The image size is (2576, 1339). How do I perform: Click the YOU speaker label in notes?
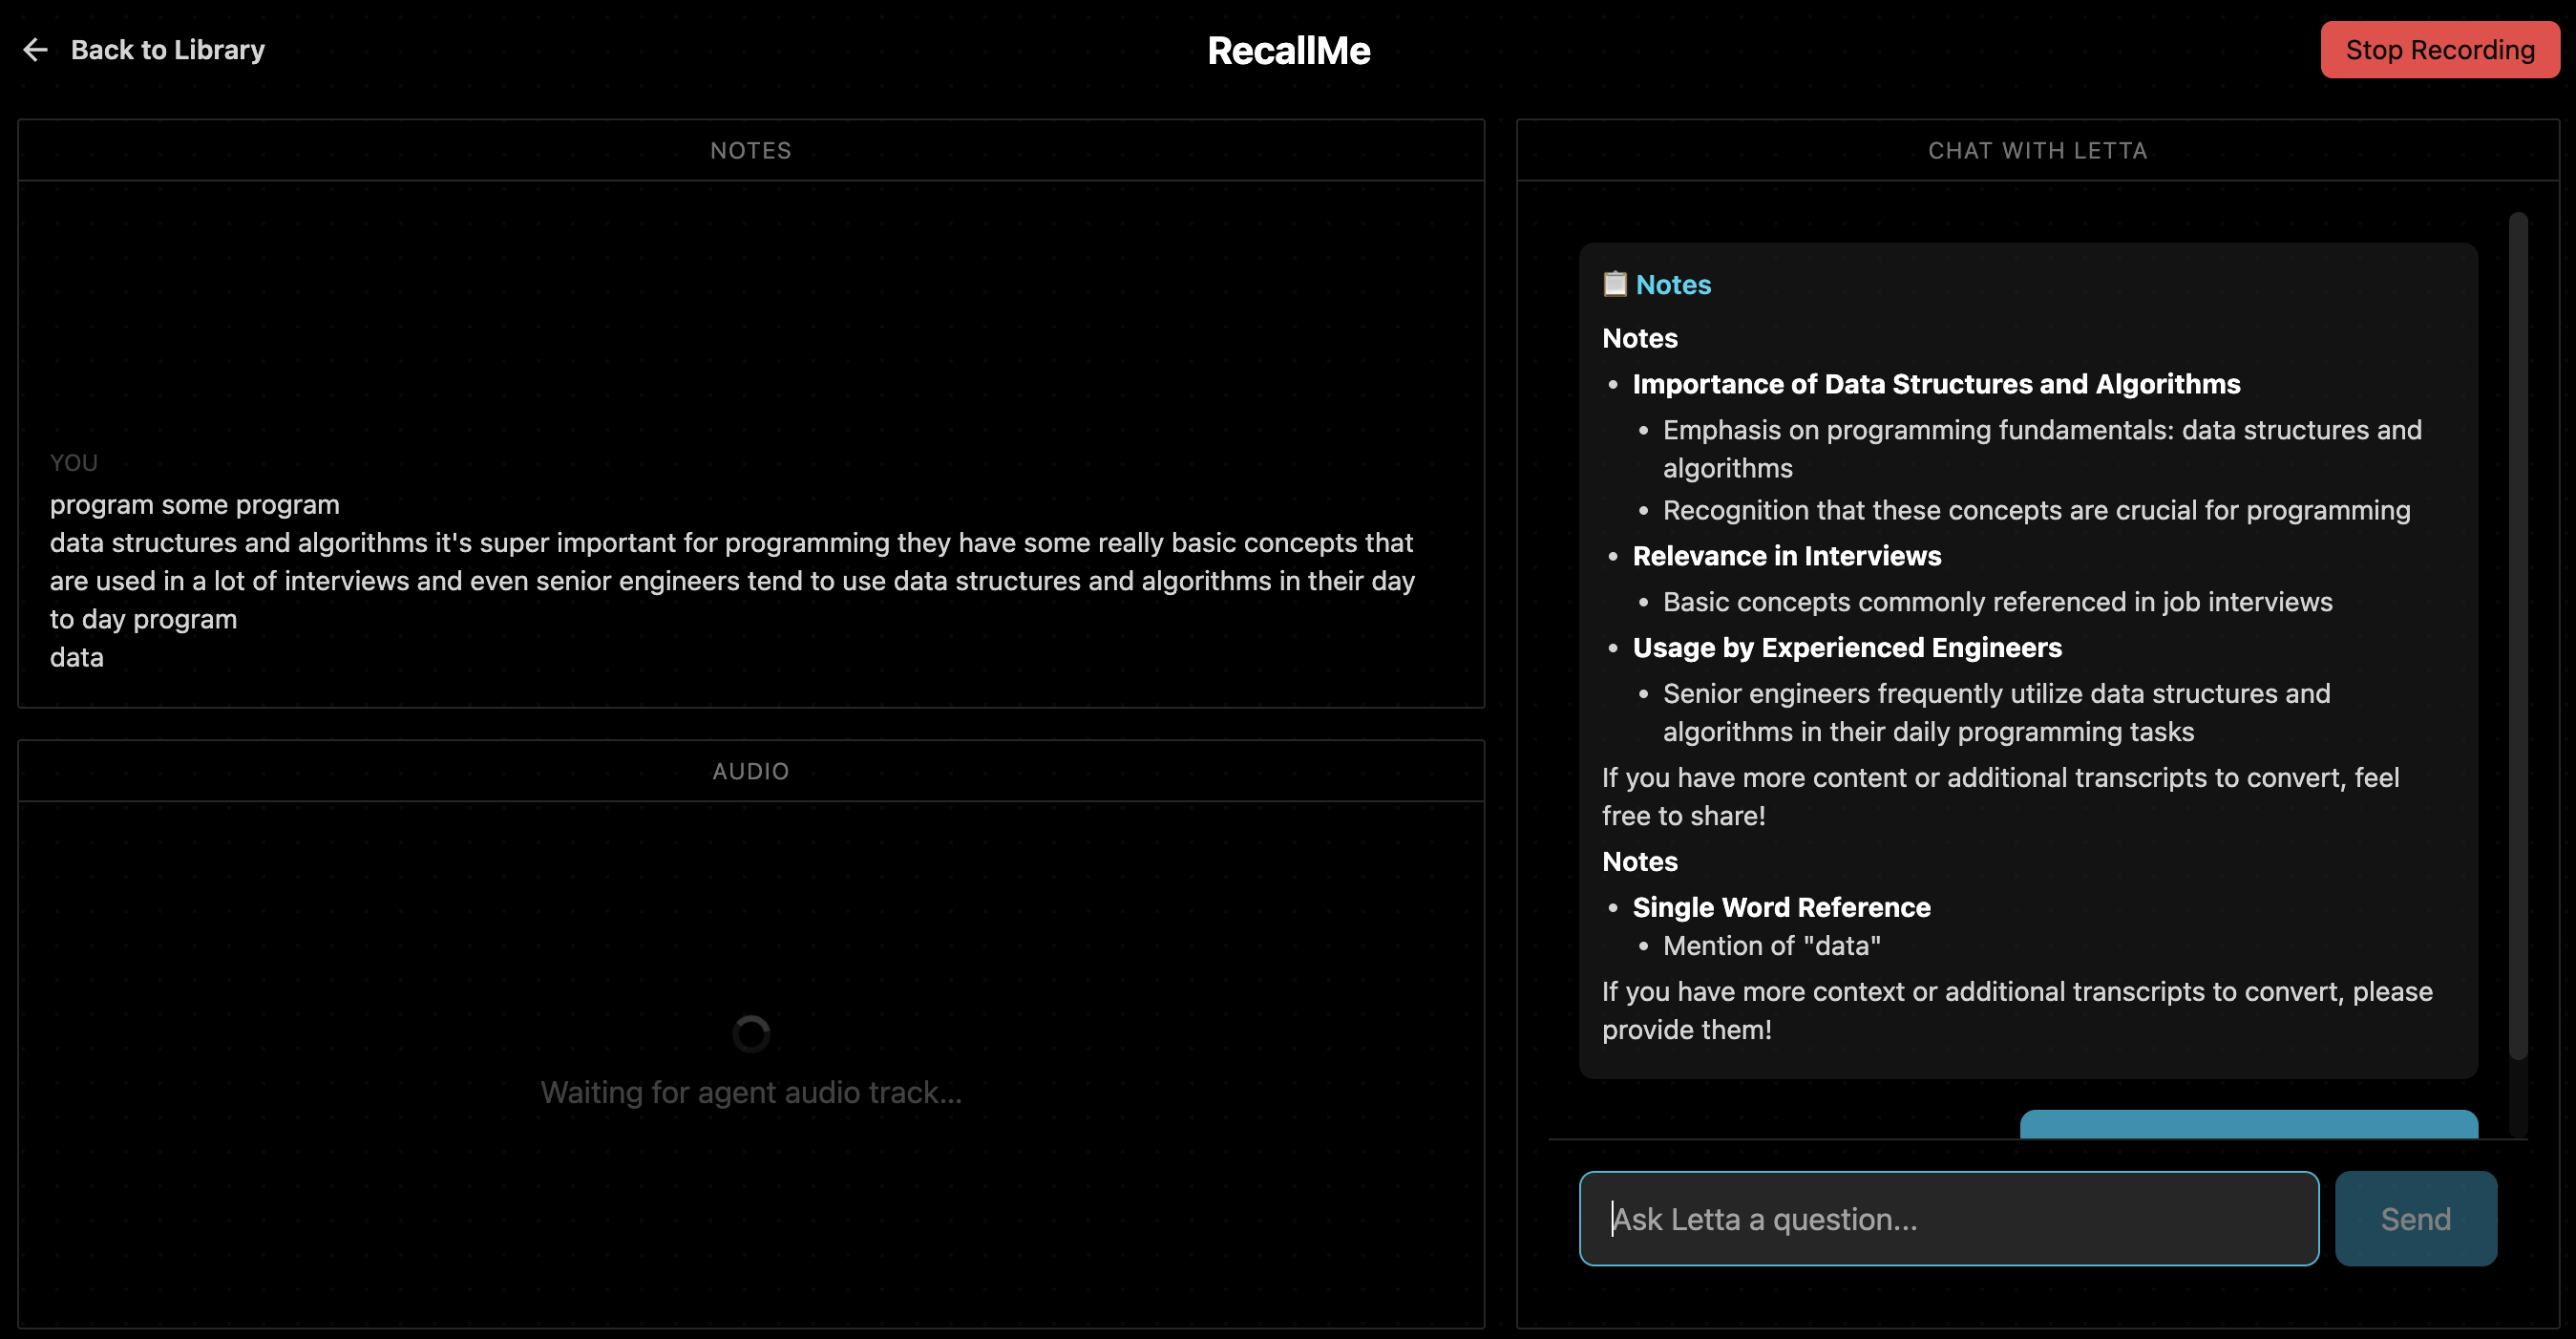(74, 463)
